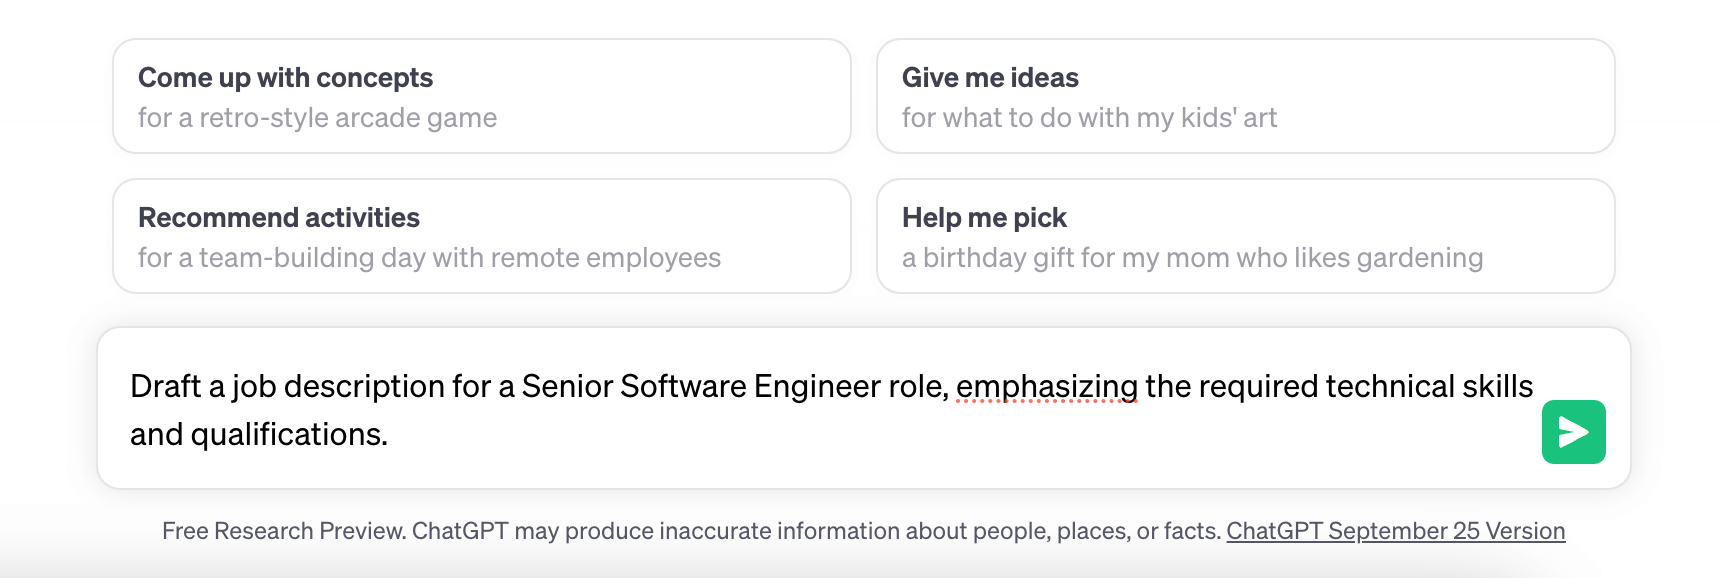Place cursor at end of typed prompt text

(x=390, y=435)
